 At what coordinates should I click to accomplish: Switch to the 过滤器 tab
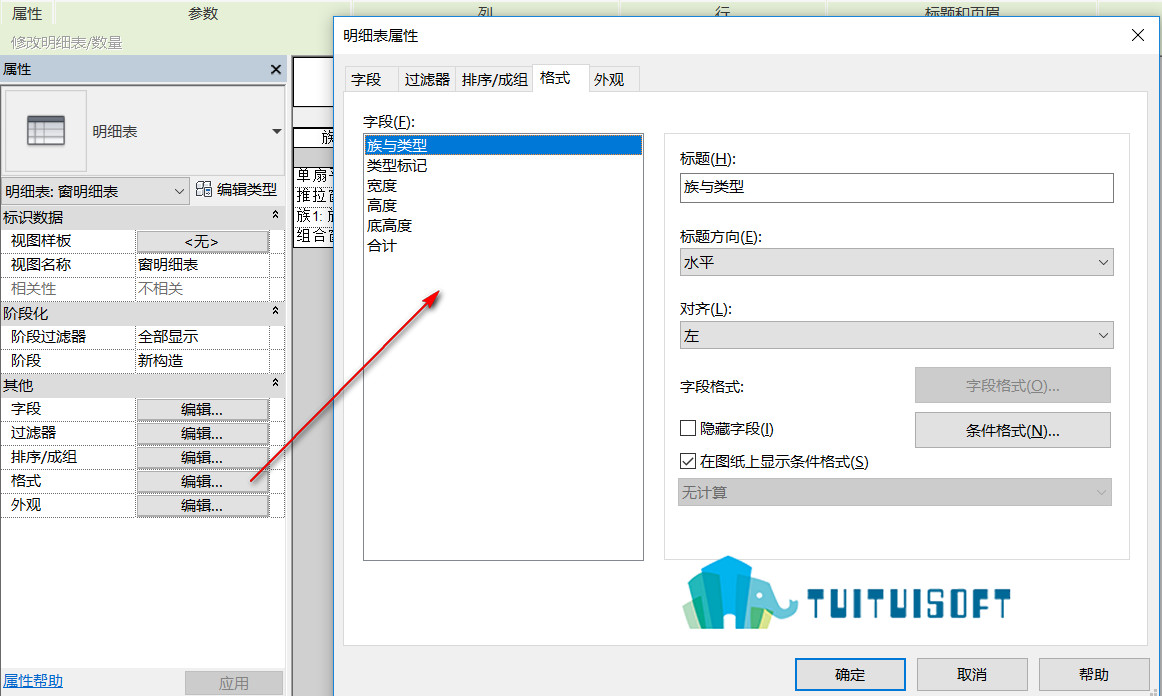[427, 79]
